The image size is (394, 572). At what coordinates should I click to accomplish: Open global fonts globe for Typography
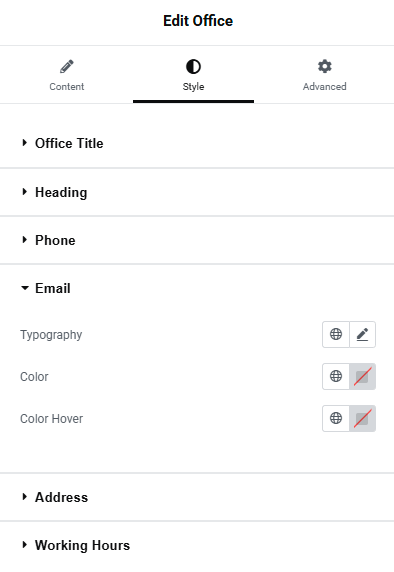(x=336, y=334)
